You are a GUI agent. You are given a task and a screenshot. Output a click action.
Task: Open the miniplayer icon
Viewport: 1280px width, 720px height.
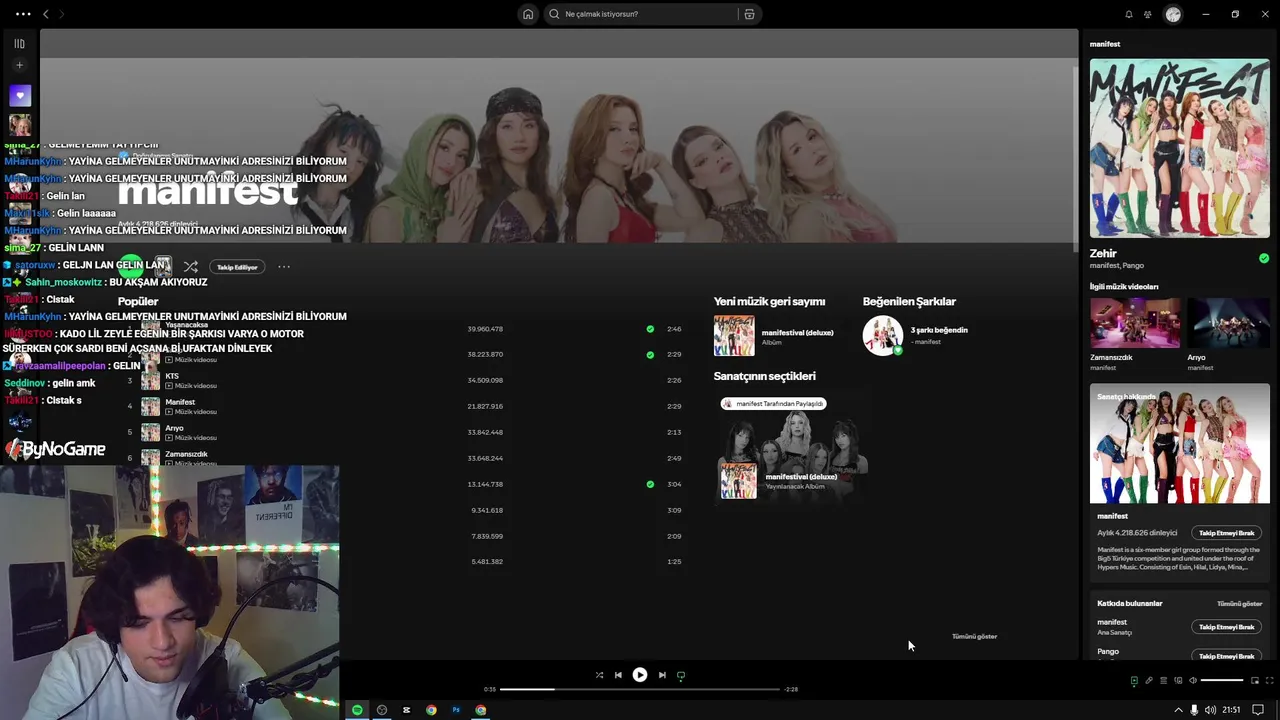point(1255,681)
